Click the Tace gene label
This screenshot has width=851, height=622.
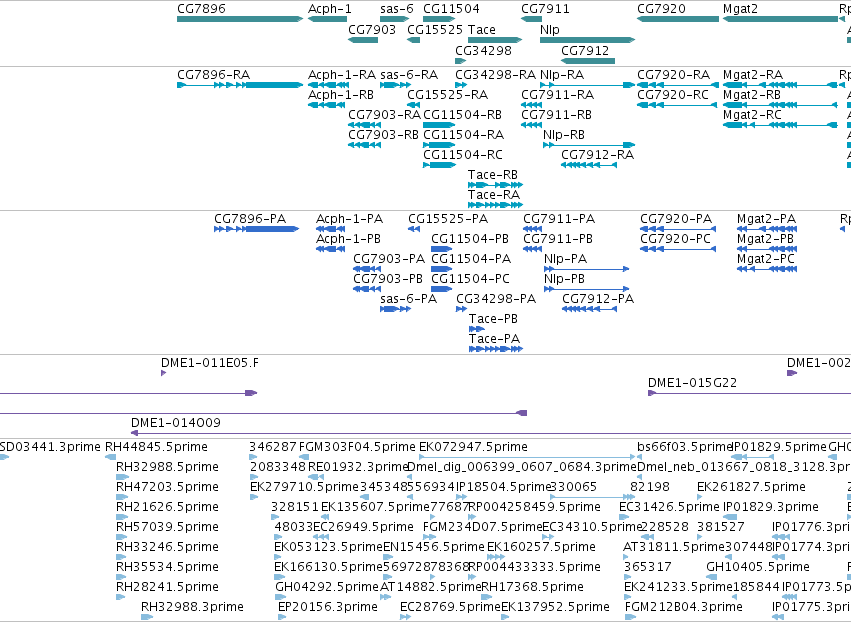click(481, 29)
